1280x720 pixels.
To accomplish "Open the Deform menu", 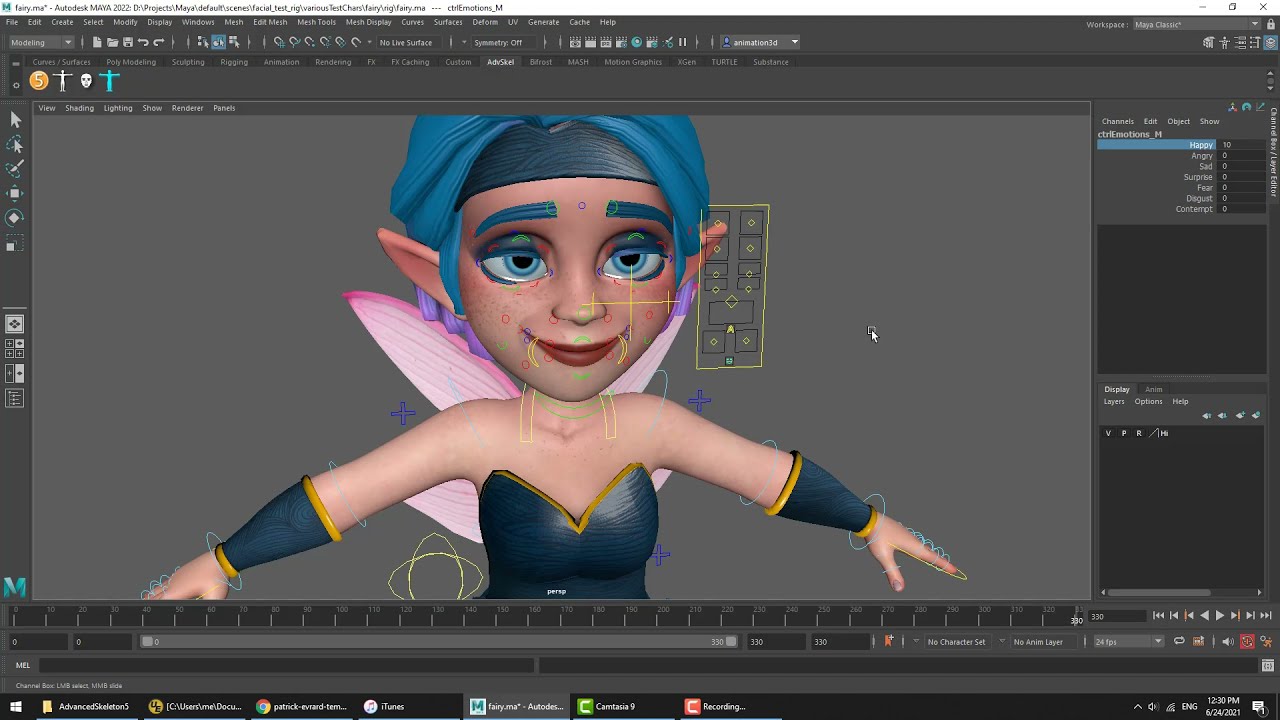I will coord(485,22).
